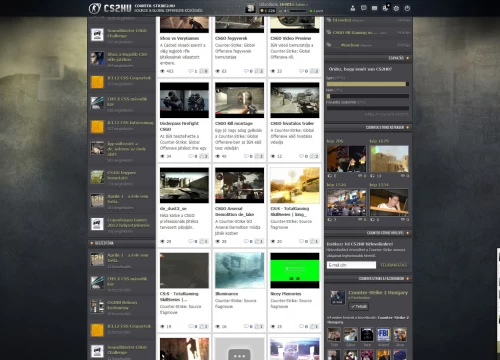This screenshot has height=360, width=500.
Task: Click the orange icon beside poll header
Action: [x=407, y=58]
